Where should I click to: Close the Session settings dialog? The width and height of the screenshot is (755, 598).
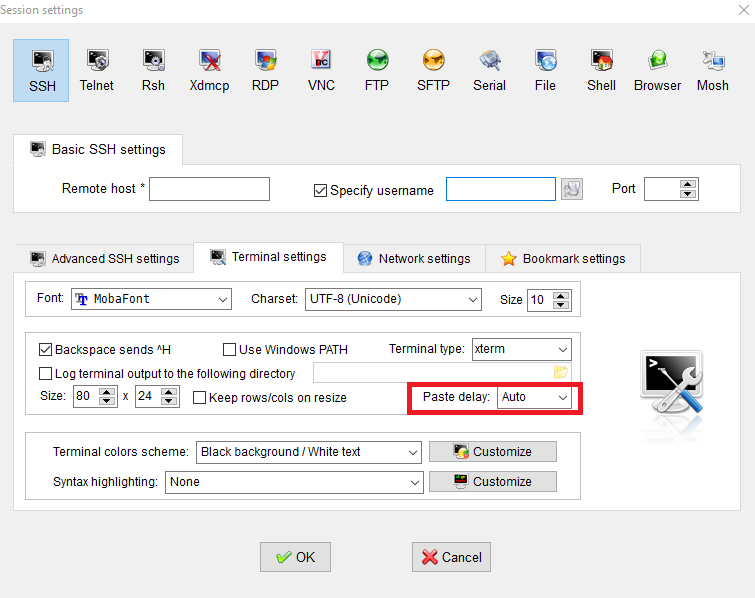tap(743, 10)
